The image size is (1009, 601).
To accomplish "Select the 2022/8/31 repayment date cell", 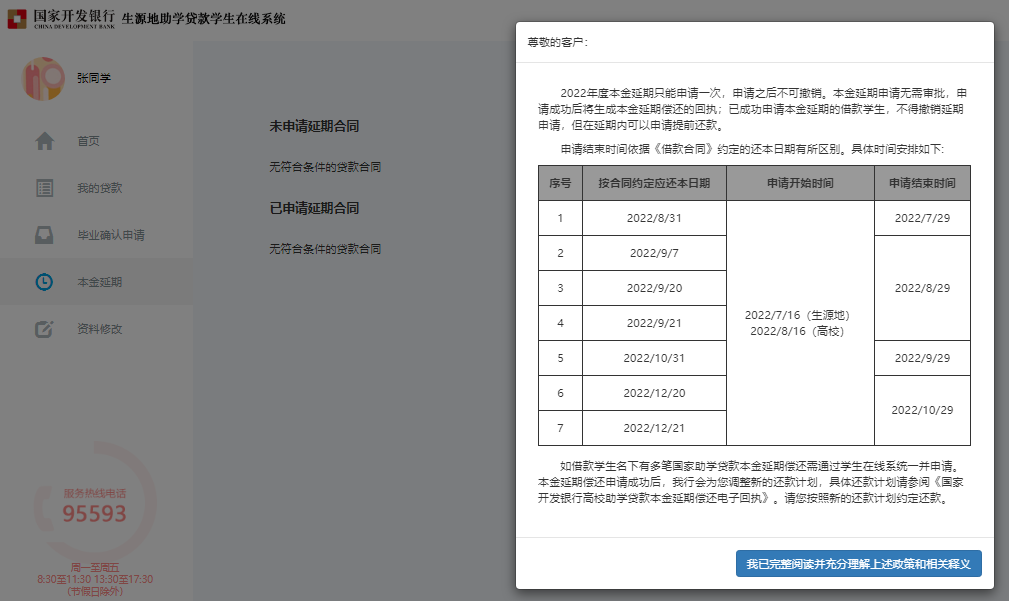I will 653,217.
